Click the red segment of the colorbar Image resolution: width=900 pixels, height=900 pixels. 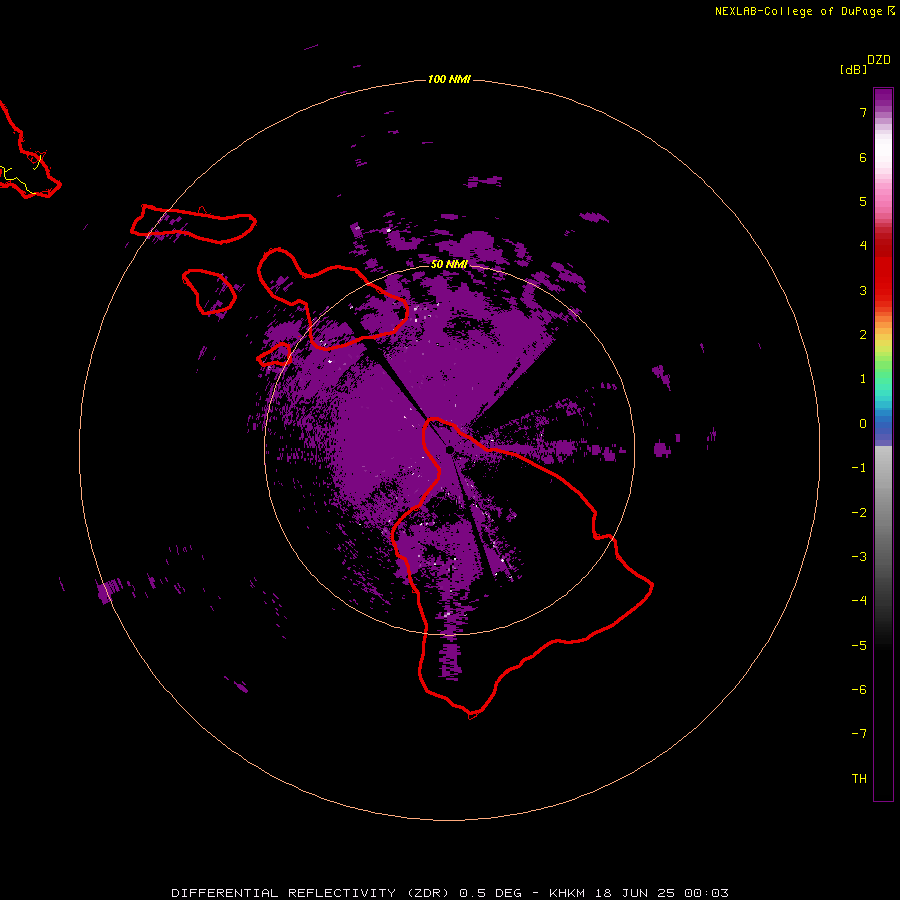pyautogui.click(x=883, y=270)
